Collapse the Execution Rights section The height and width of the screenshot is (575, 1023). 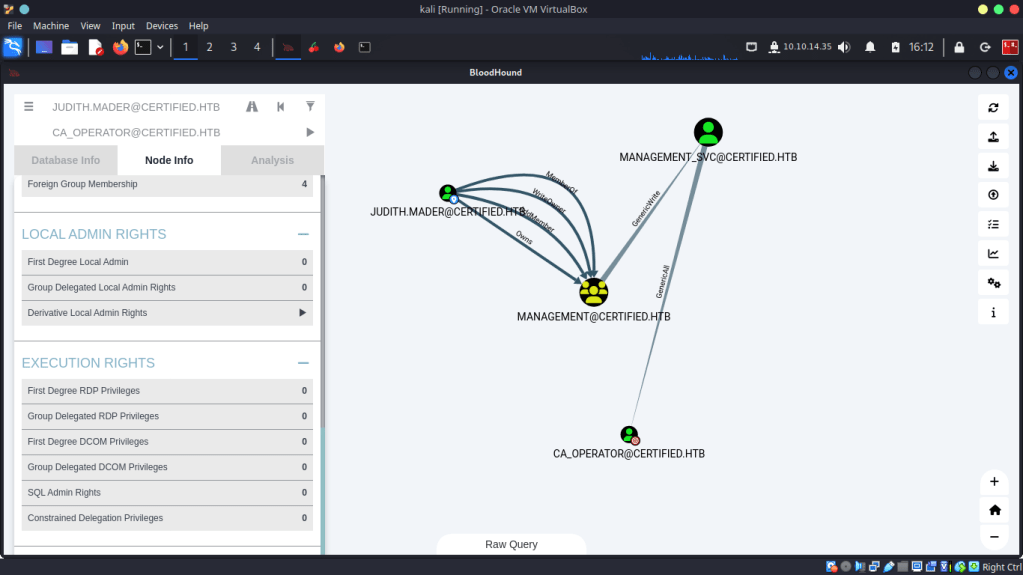point(303,363)
